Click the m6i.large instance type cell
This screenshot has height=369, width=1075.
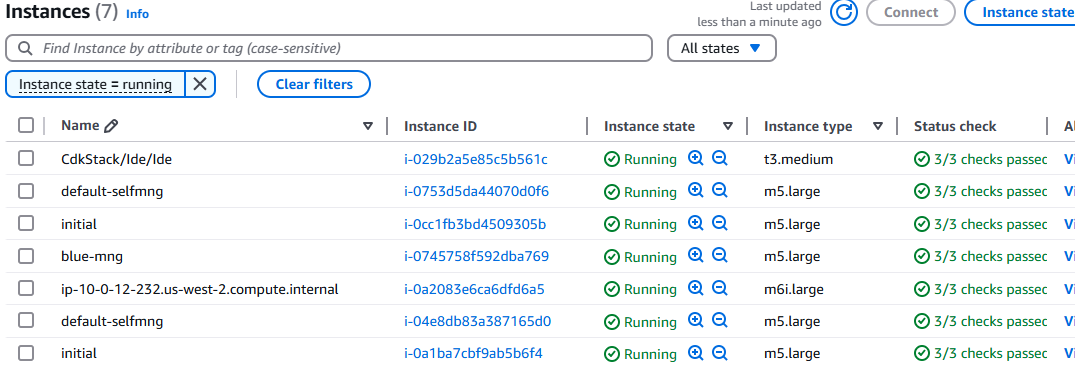pos(794,289)
